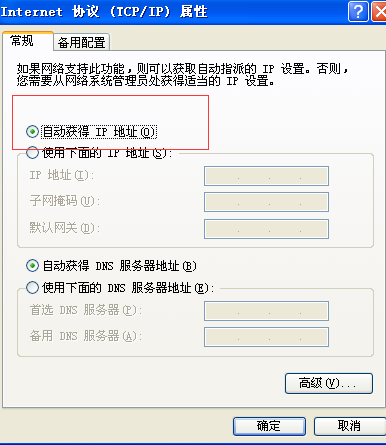
Task: Select 自动获得 IP 地址 radio button
Action: [32, 132]
